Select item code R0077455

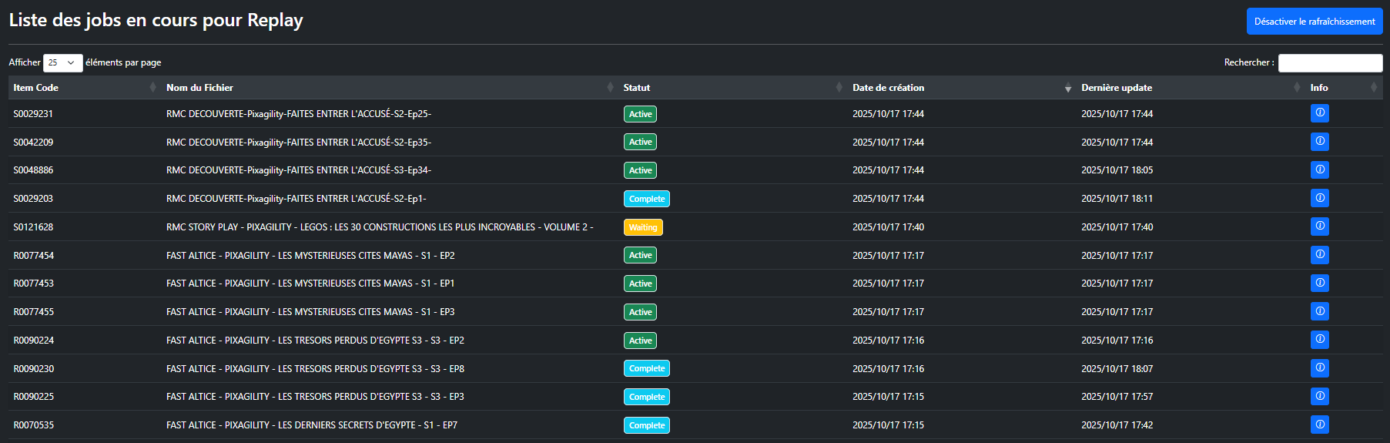33,312
